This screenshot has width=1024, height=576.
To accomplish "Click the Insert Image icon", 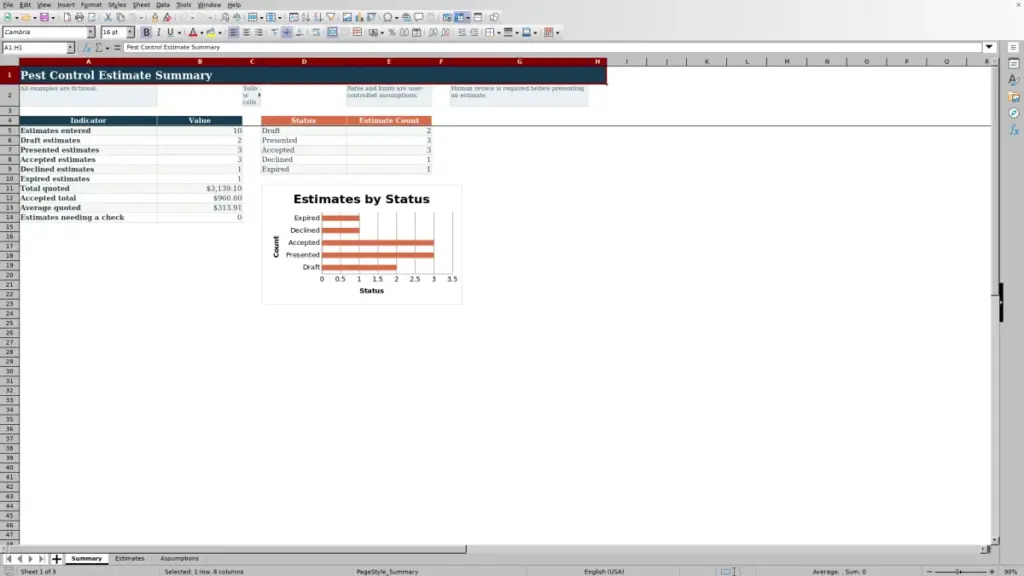I will coord(347,17).
